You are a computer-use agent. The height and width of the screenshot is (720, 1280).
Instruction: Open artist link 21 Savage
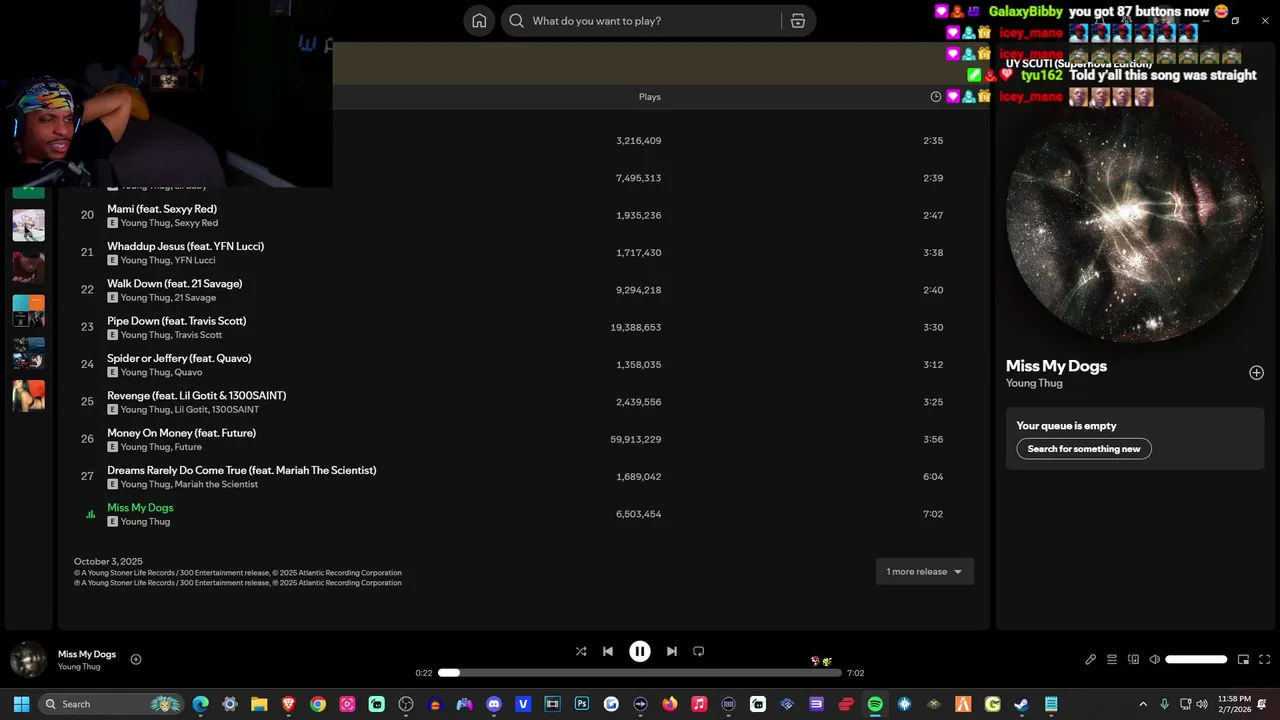coord(195,298)
